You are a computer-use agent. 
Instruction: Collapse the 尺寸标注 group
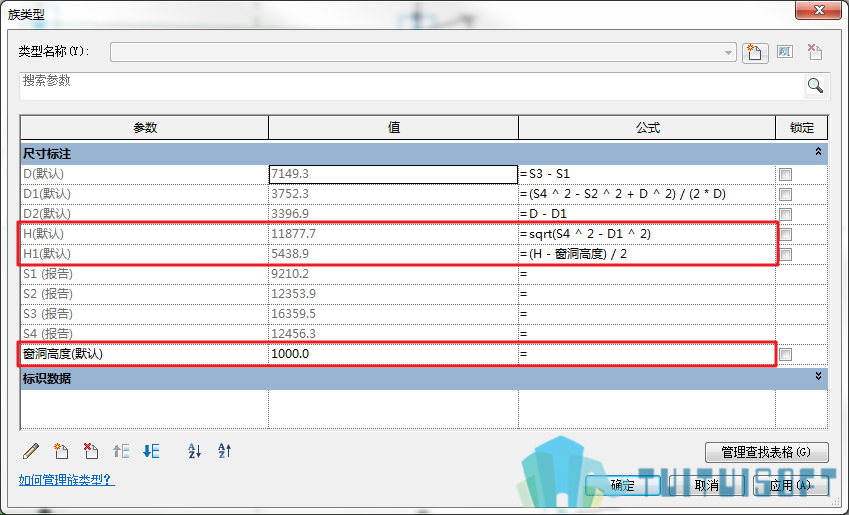(x=818, y=152)
